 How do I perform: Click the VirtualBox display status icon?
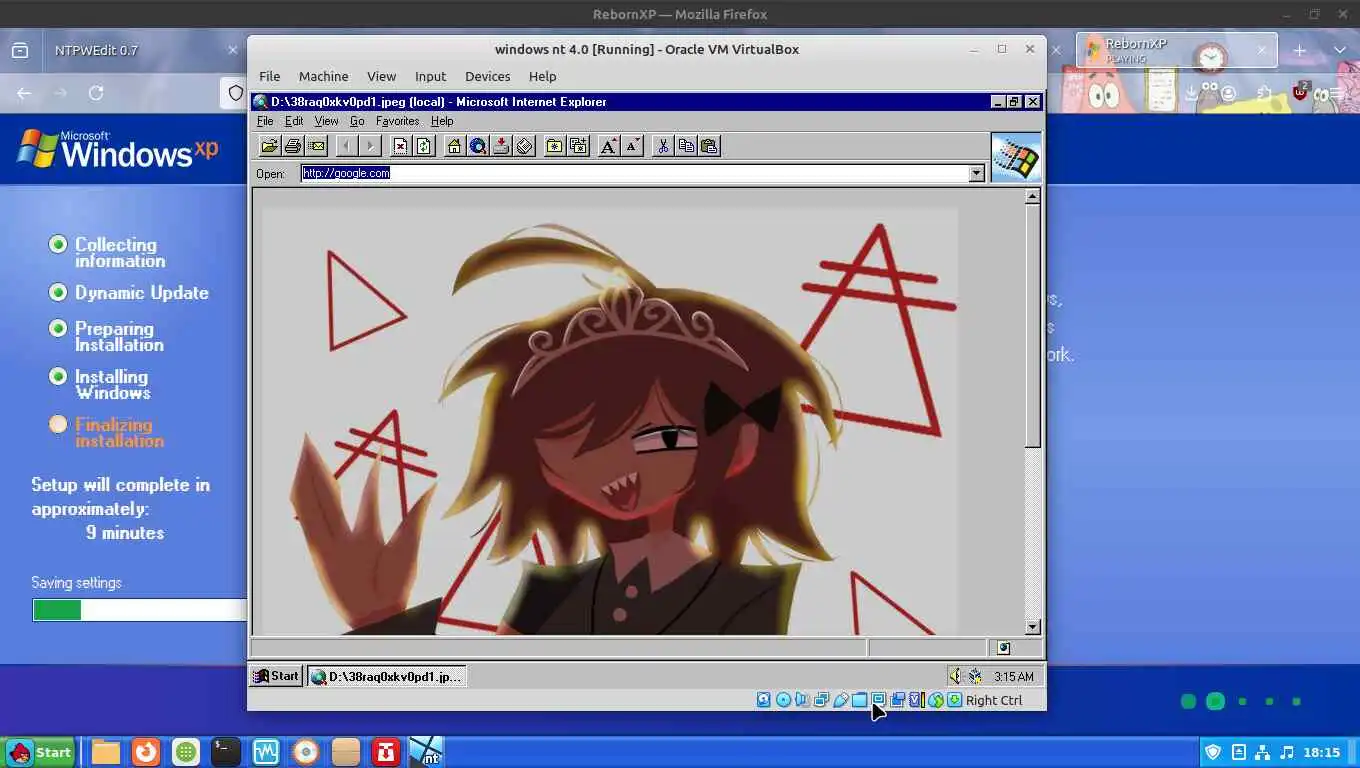pyautogui.click(x=878, y=700)
